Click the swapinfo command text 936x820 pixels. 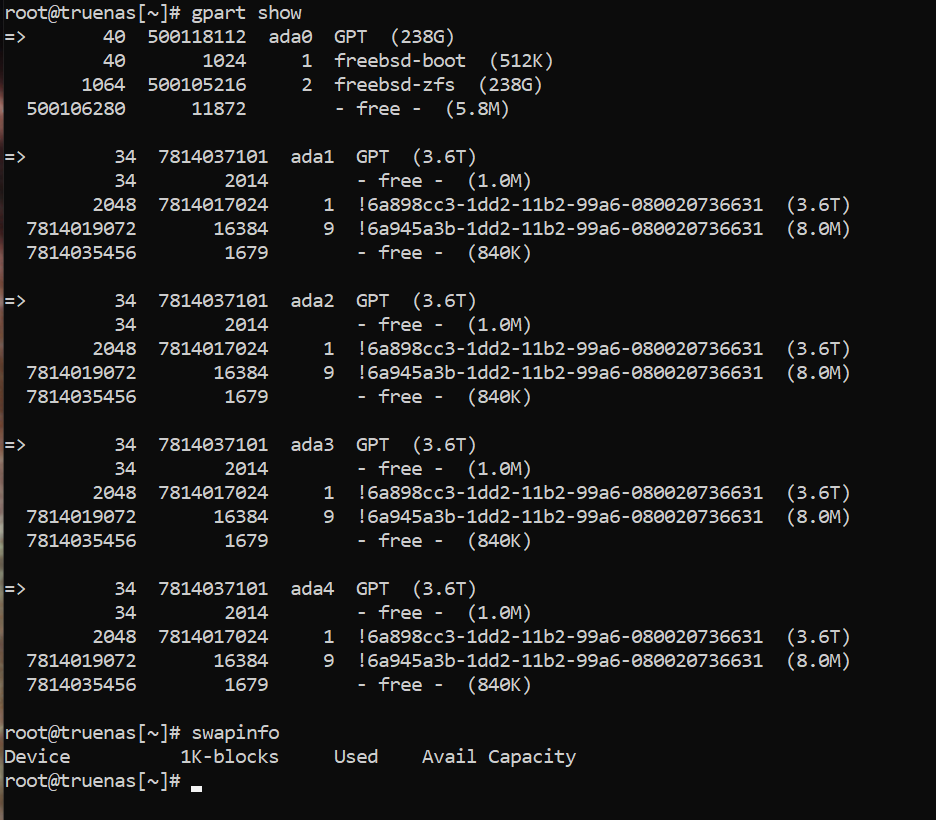click(235, 733)
